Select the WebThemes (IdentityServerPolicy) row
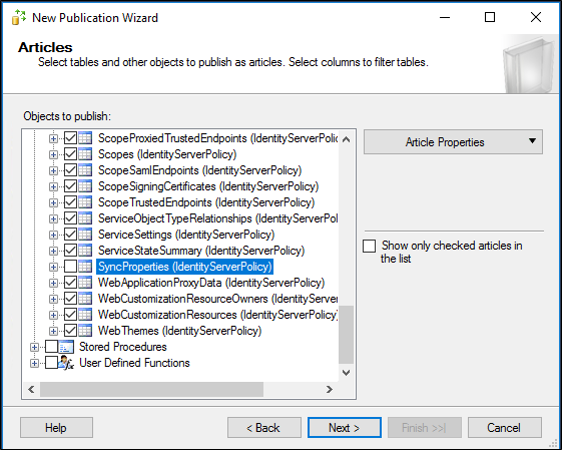 (180, 330)
